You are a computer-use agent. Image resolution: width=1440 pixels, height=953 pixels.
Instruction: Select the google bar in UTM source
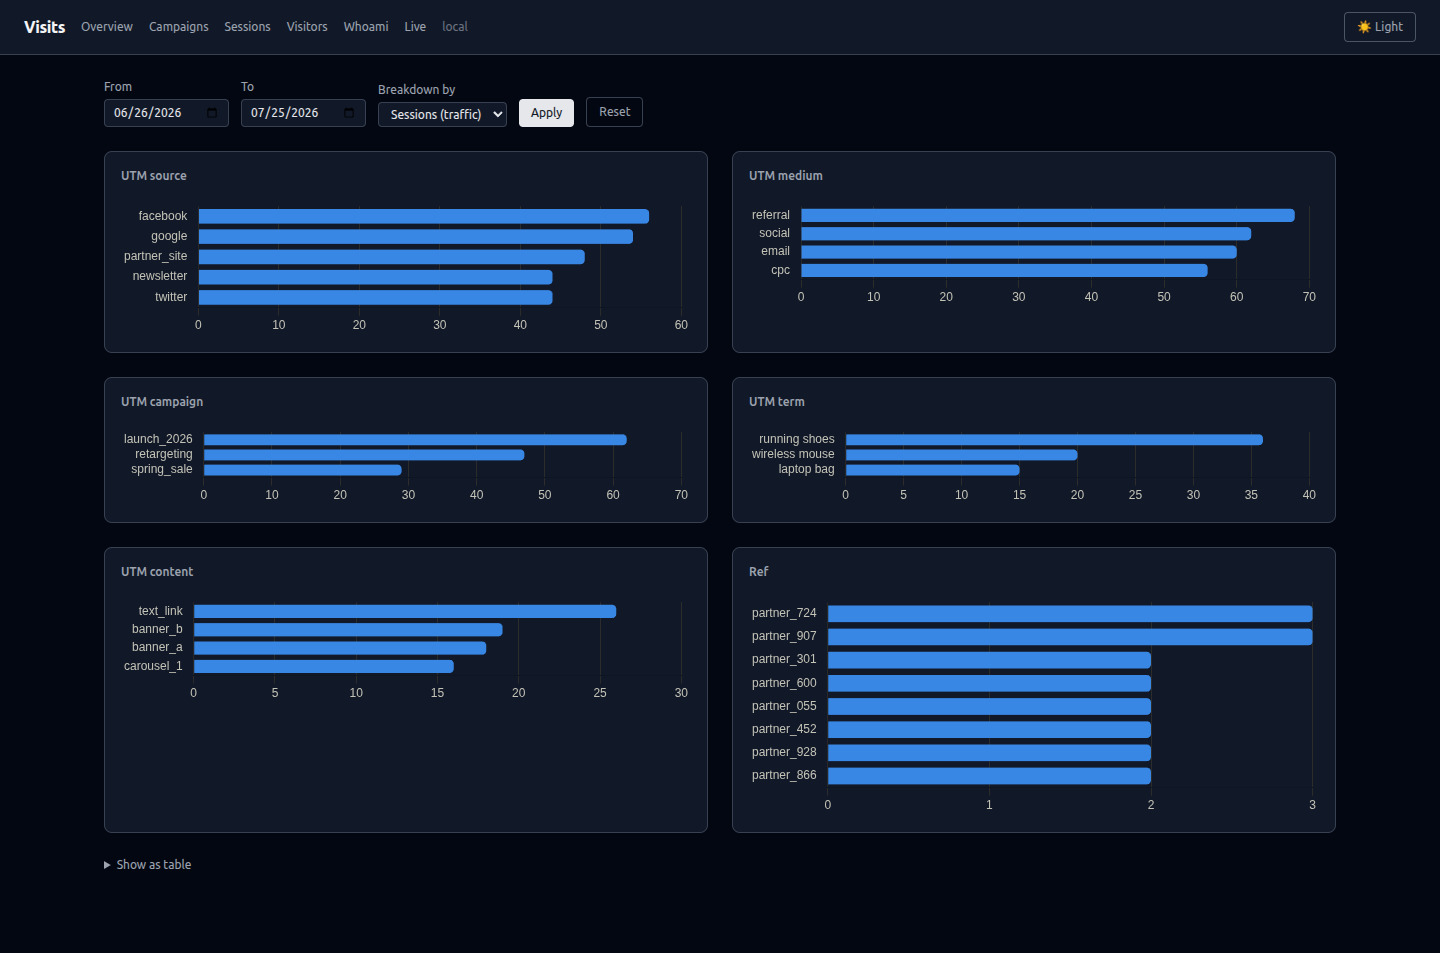click(416, 237)
